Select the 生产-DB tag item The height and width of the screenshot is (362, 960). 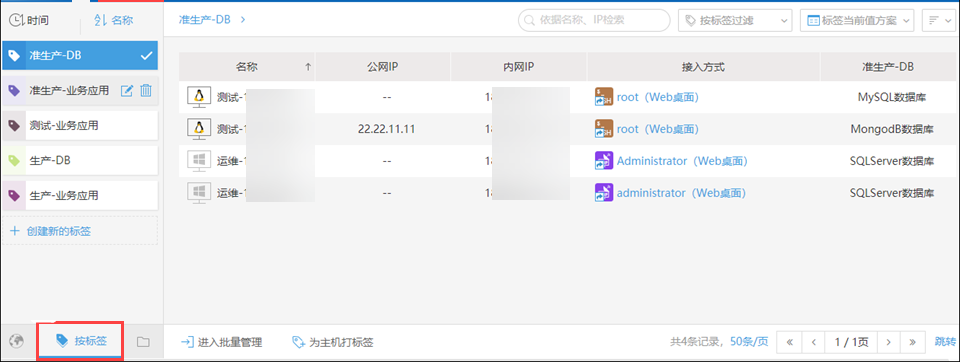click(80, 161)
